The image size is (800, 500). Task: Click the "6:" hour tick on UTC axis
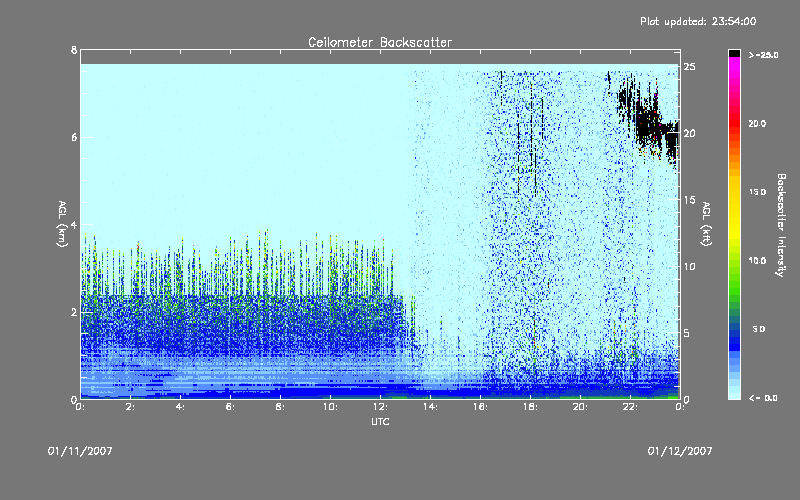tap(231, 407)
